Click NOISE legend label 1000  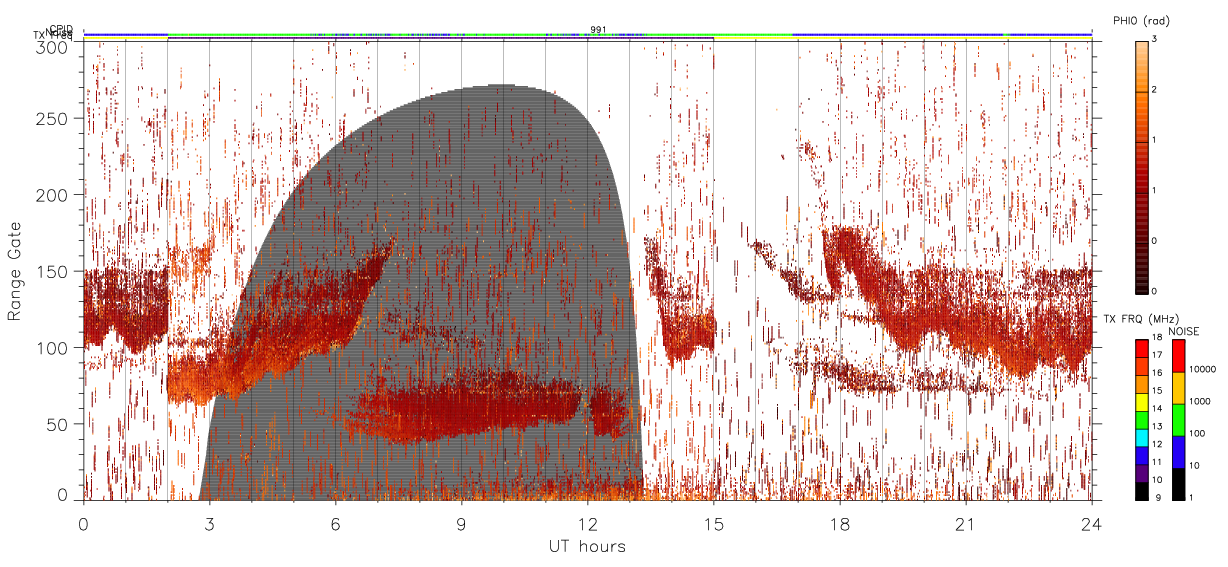(1200, 401)
